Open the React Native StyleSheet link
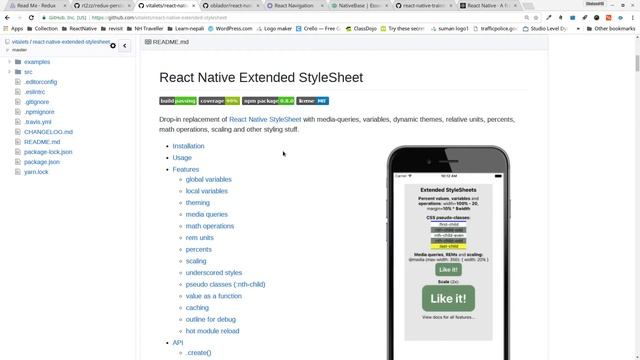 (x=265, y=119)
